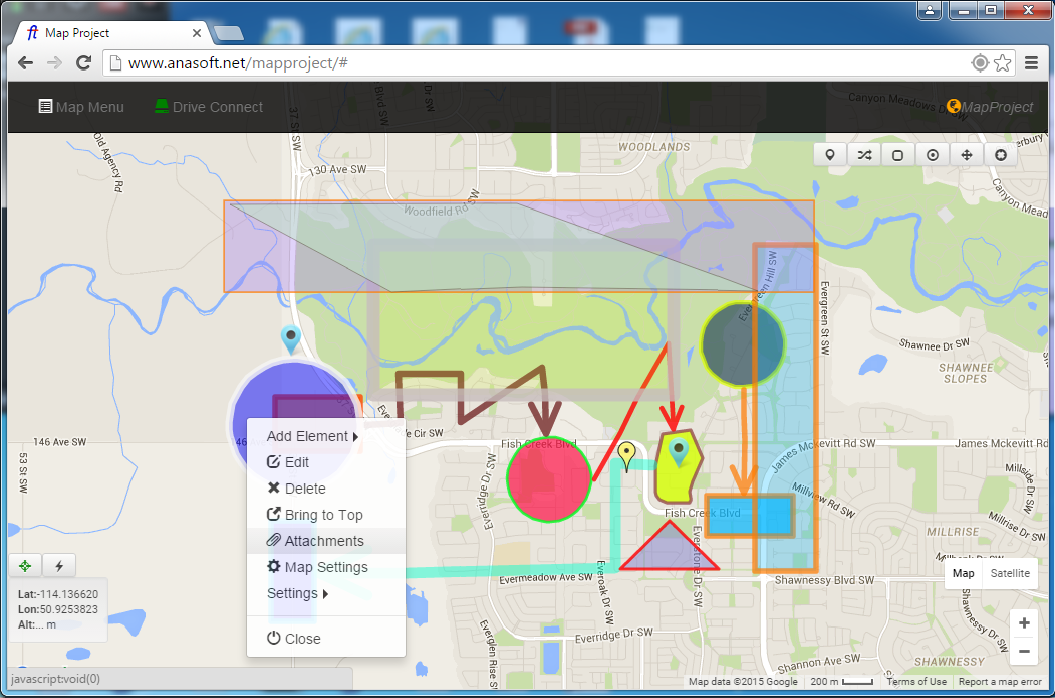1055x698 pixels.
Task: Open the Chrome hamburger menu
Action: click(1031, 63)
